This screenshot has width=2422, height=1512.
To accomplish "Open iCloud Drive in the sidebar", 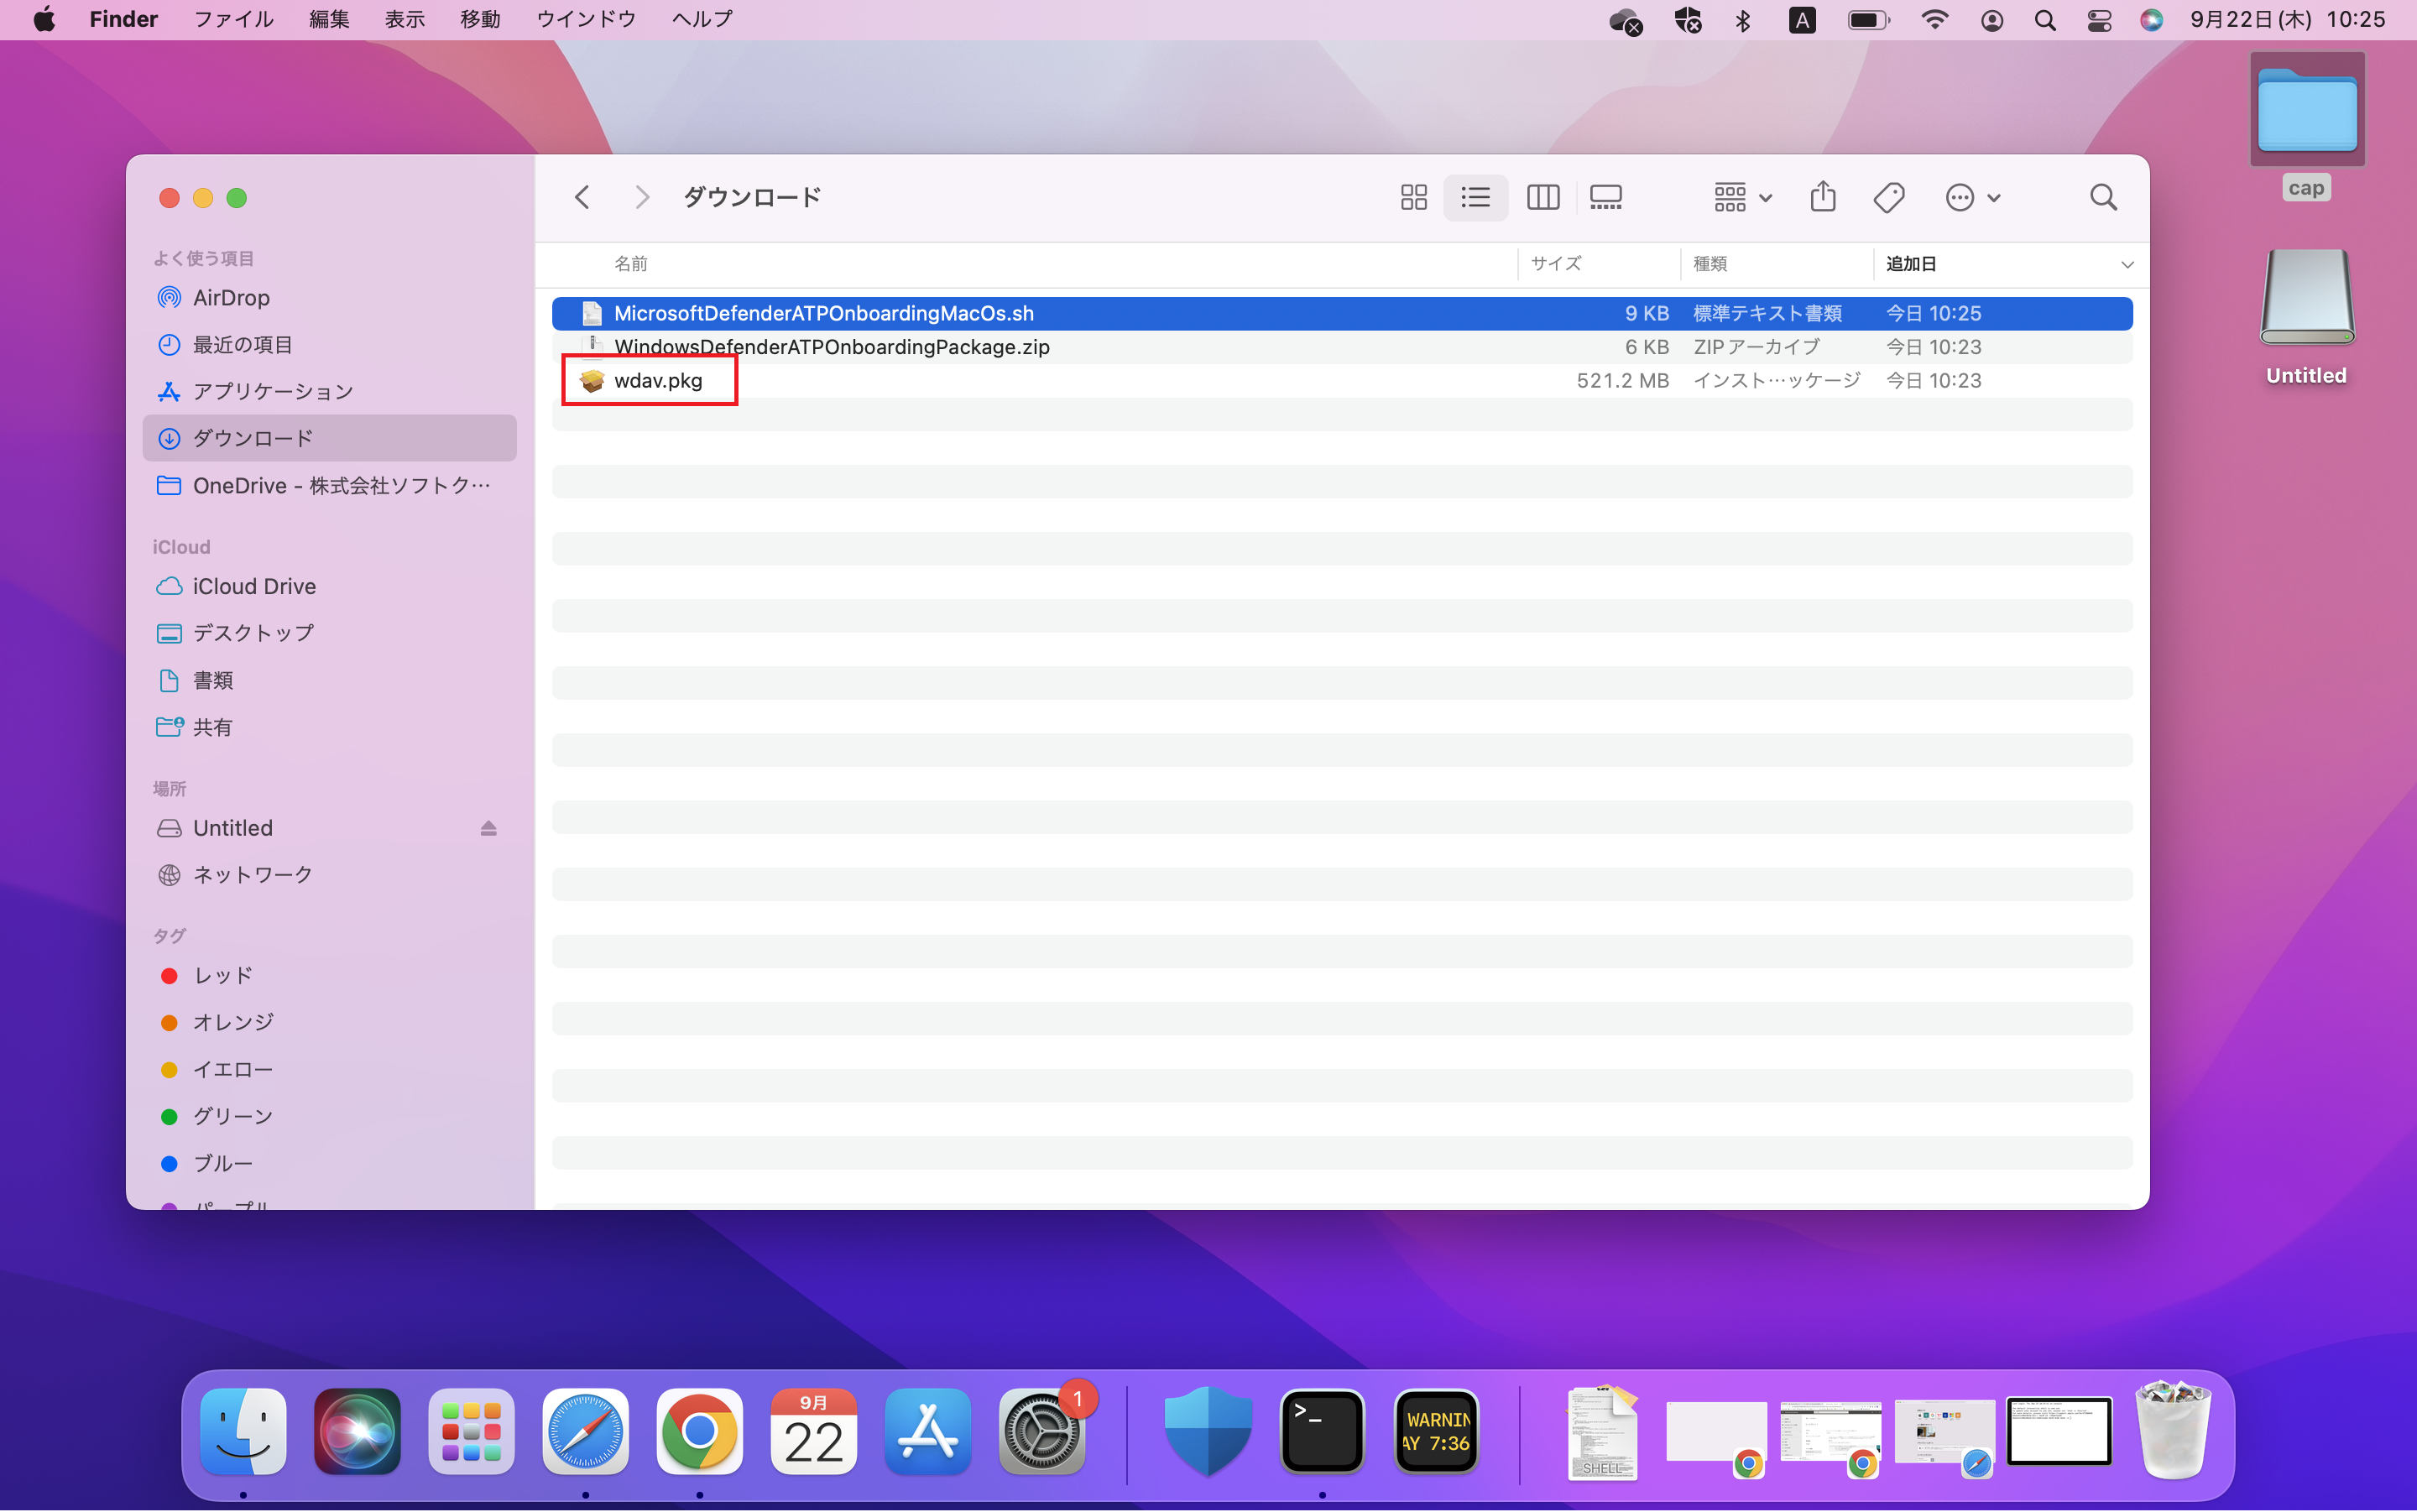I will click(330, 587).
